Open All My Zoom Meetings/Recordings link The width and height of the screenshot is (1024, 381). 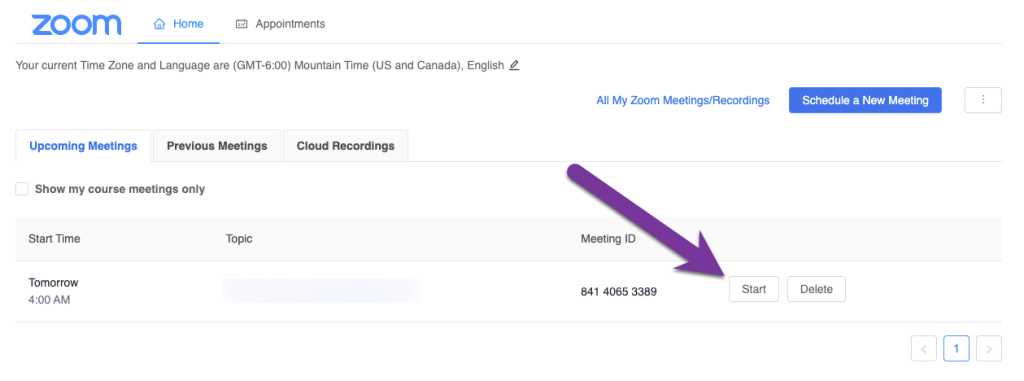(682, 101)
